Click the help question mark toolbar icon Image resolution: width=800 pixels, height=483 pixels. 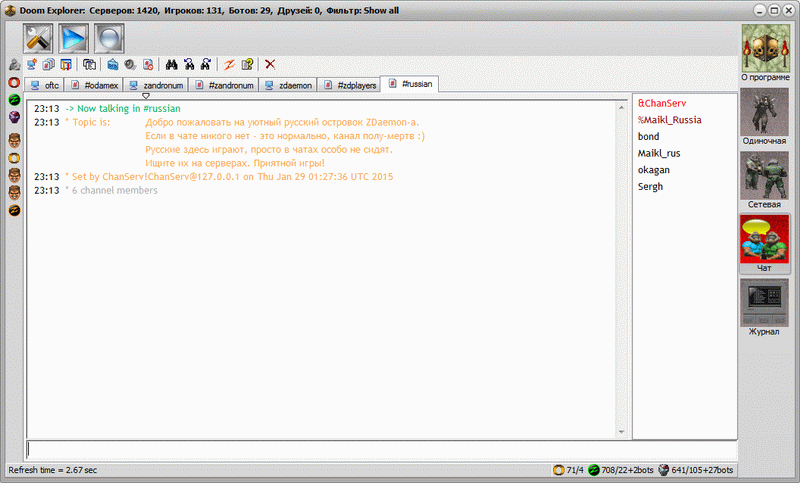247,65
